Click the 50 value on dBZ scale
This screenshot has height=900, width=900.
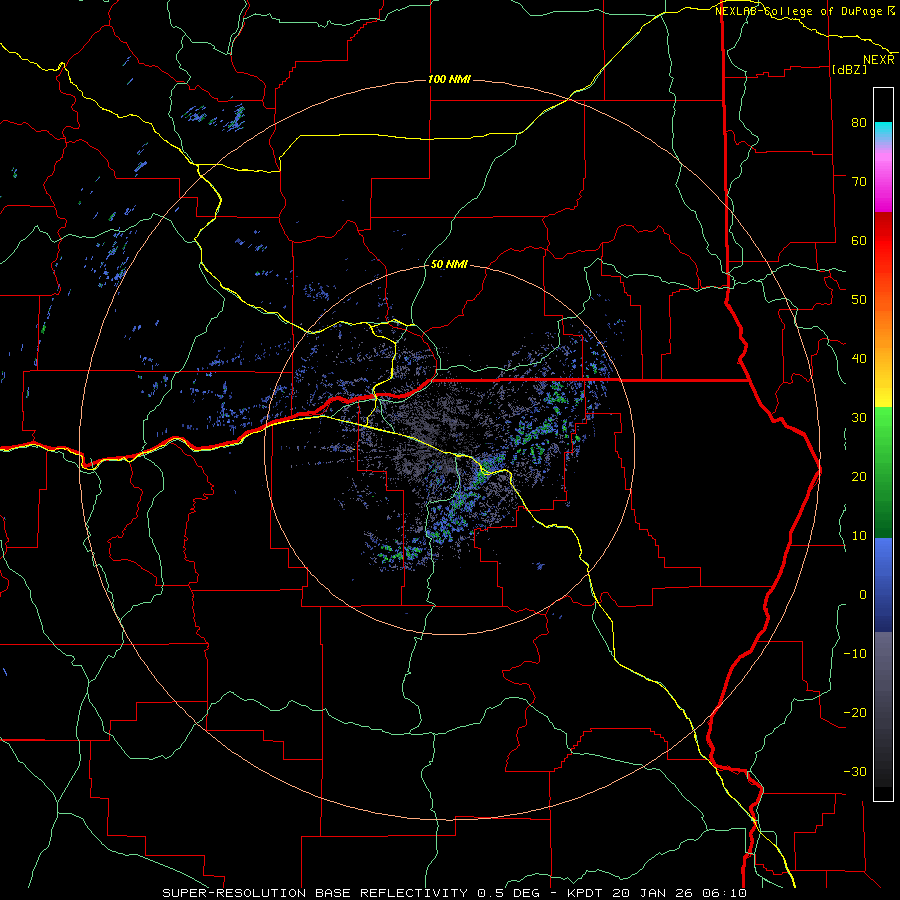pos(859,300)
